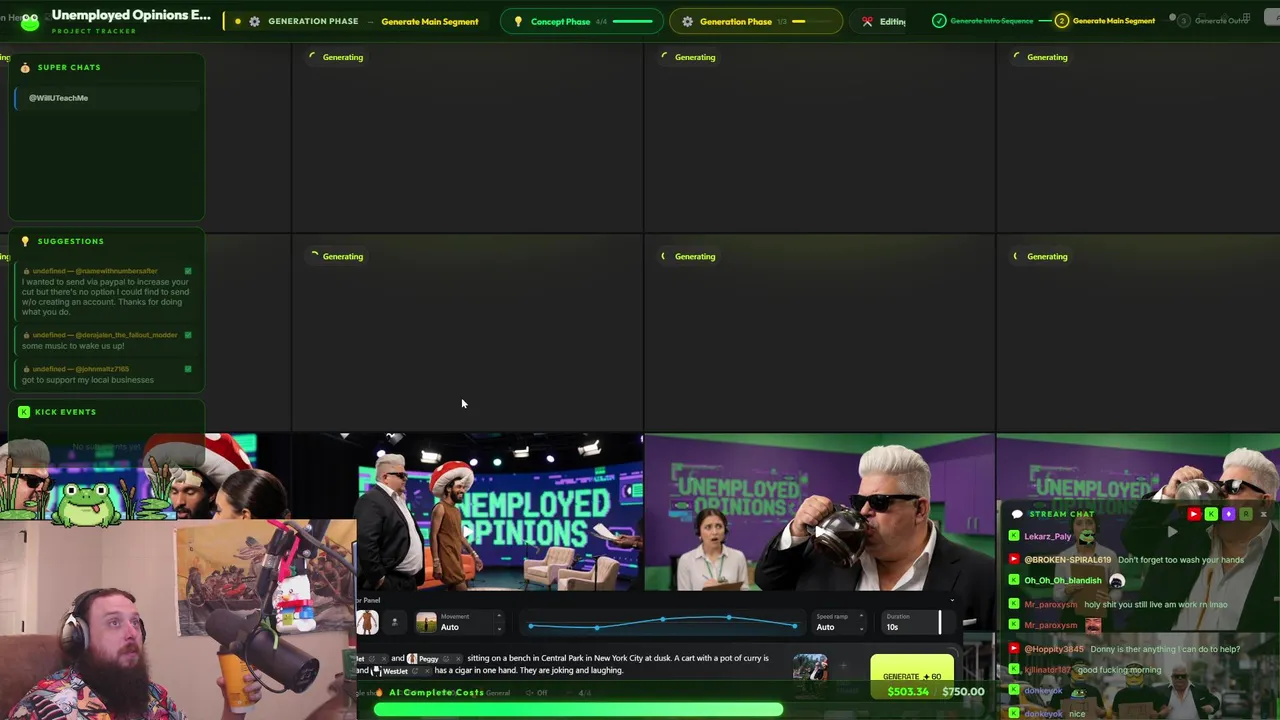
Task: Toggle checkbox on namewithnumbersafter suggestion
Action: pos(188,271)
